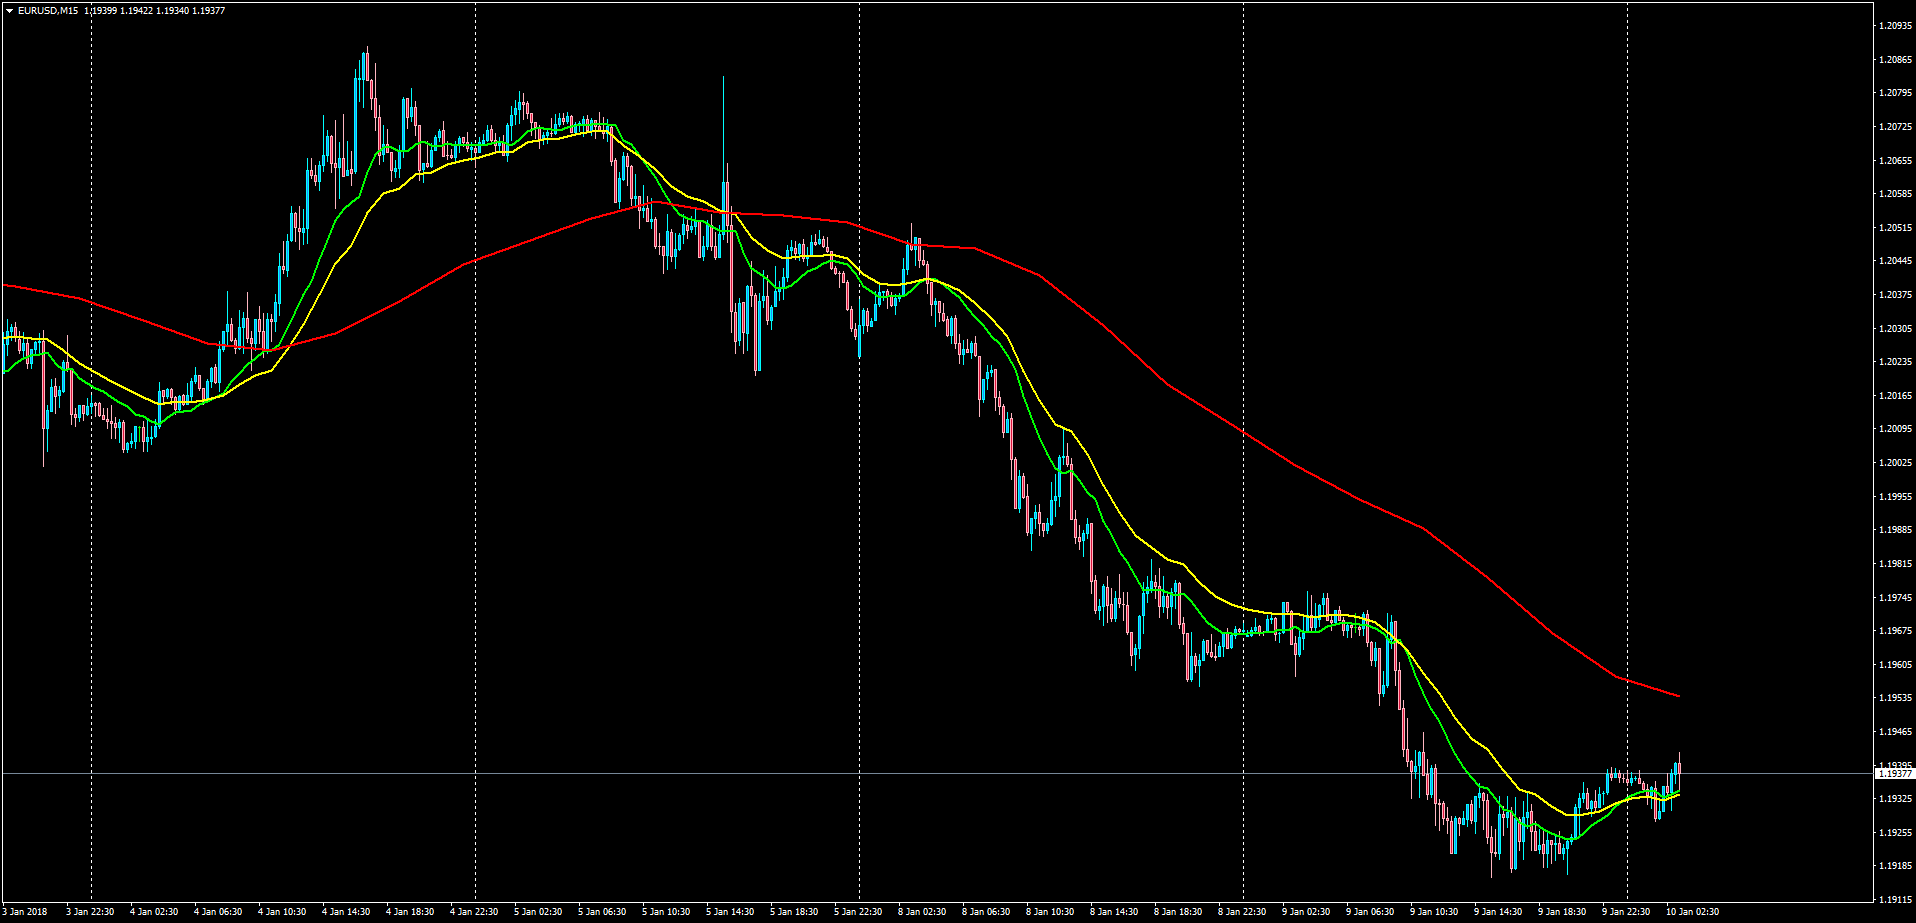Click the 1.19955 price axis label
This screenshot has width=1916, height=923.
click(1896, 497)
